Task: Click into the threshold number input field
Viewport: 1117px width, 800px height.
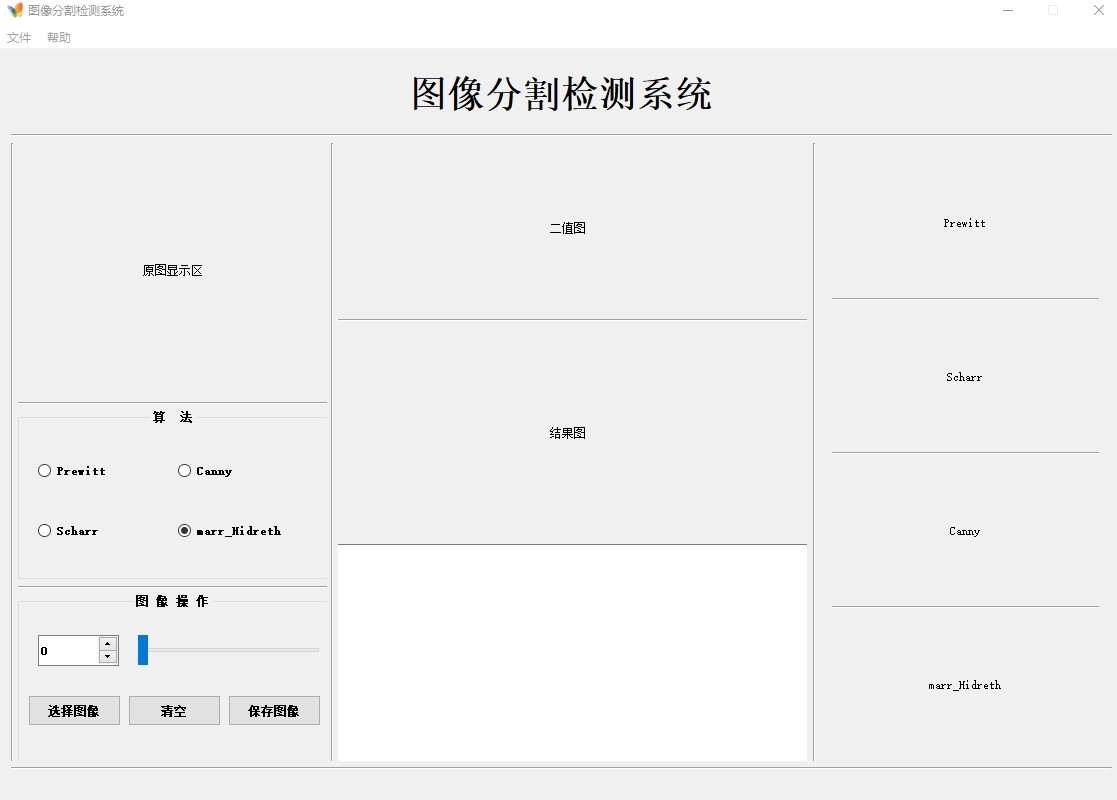Action: [x=68, y=651]
